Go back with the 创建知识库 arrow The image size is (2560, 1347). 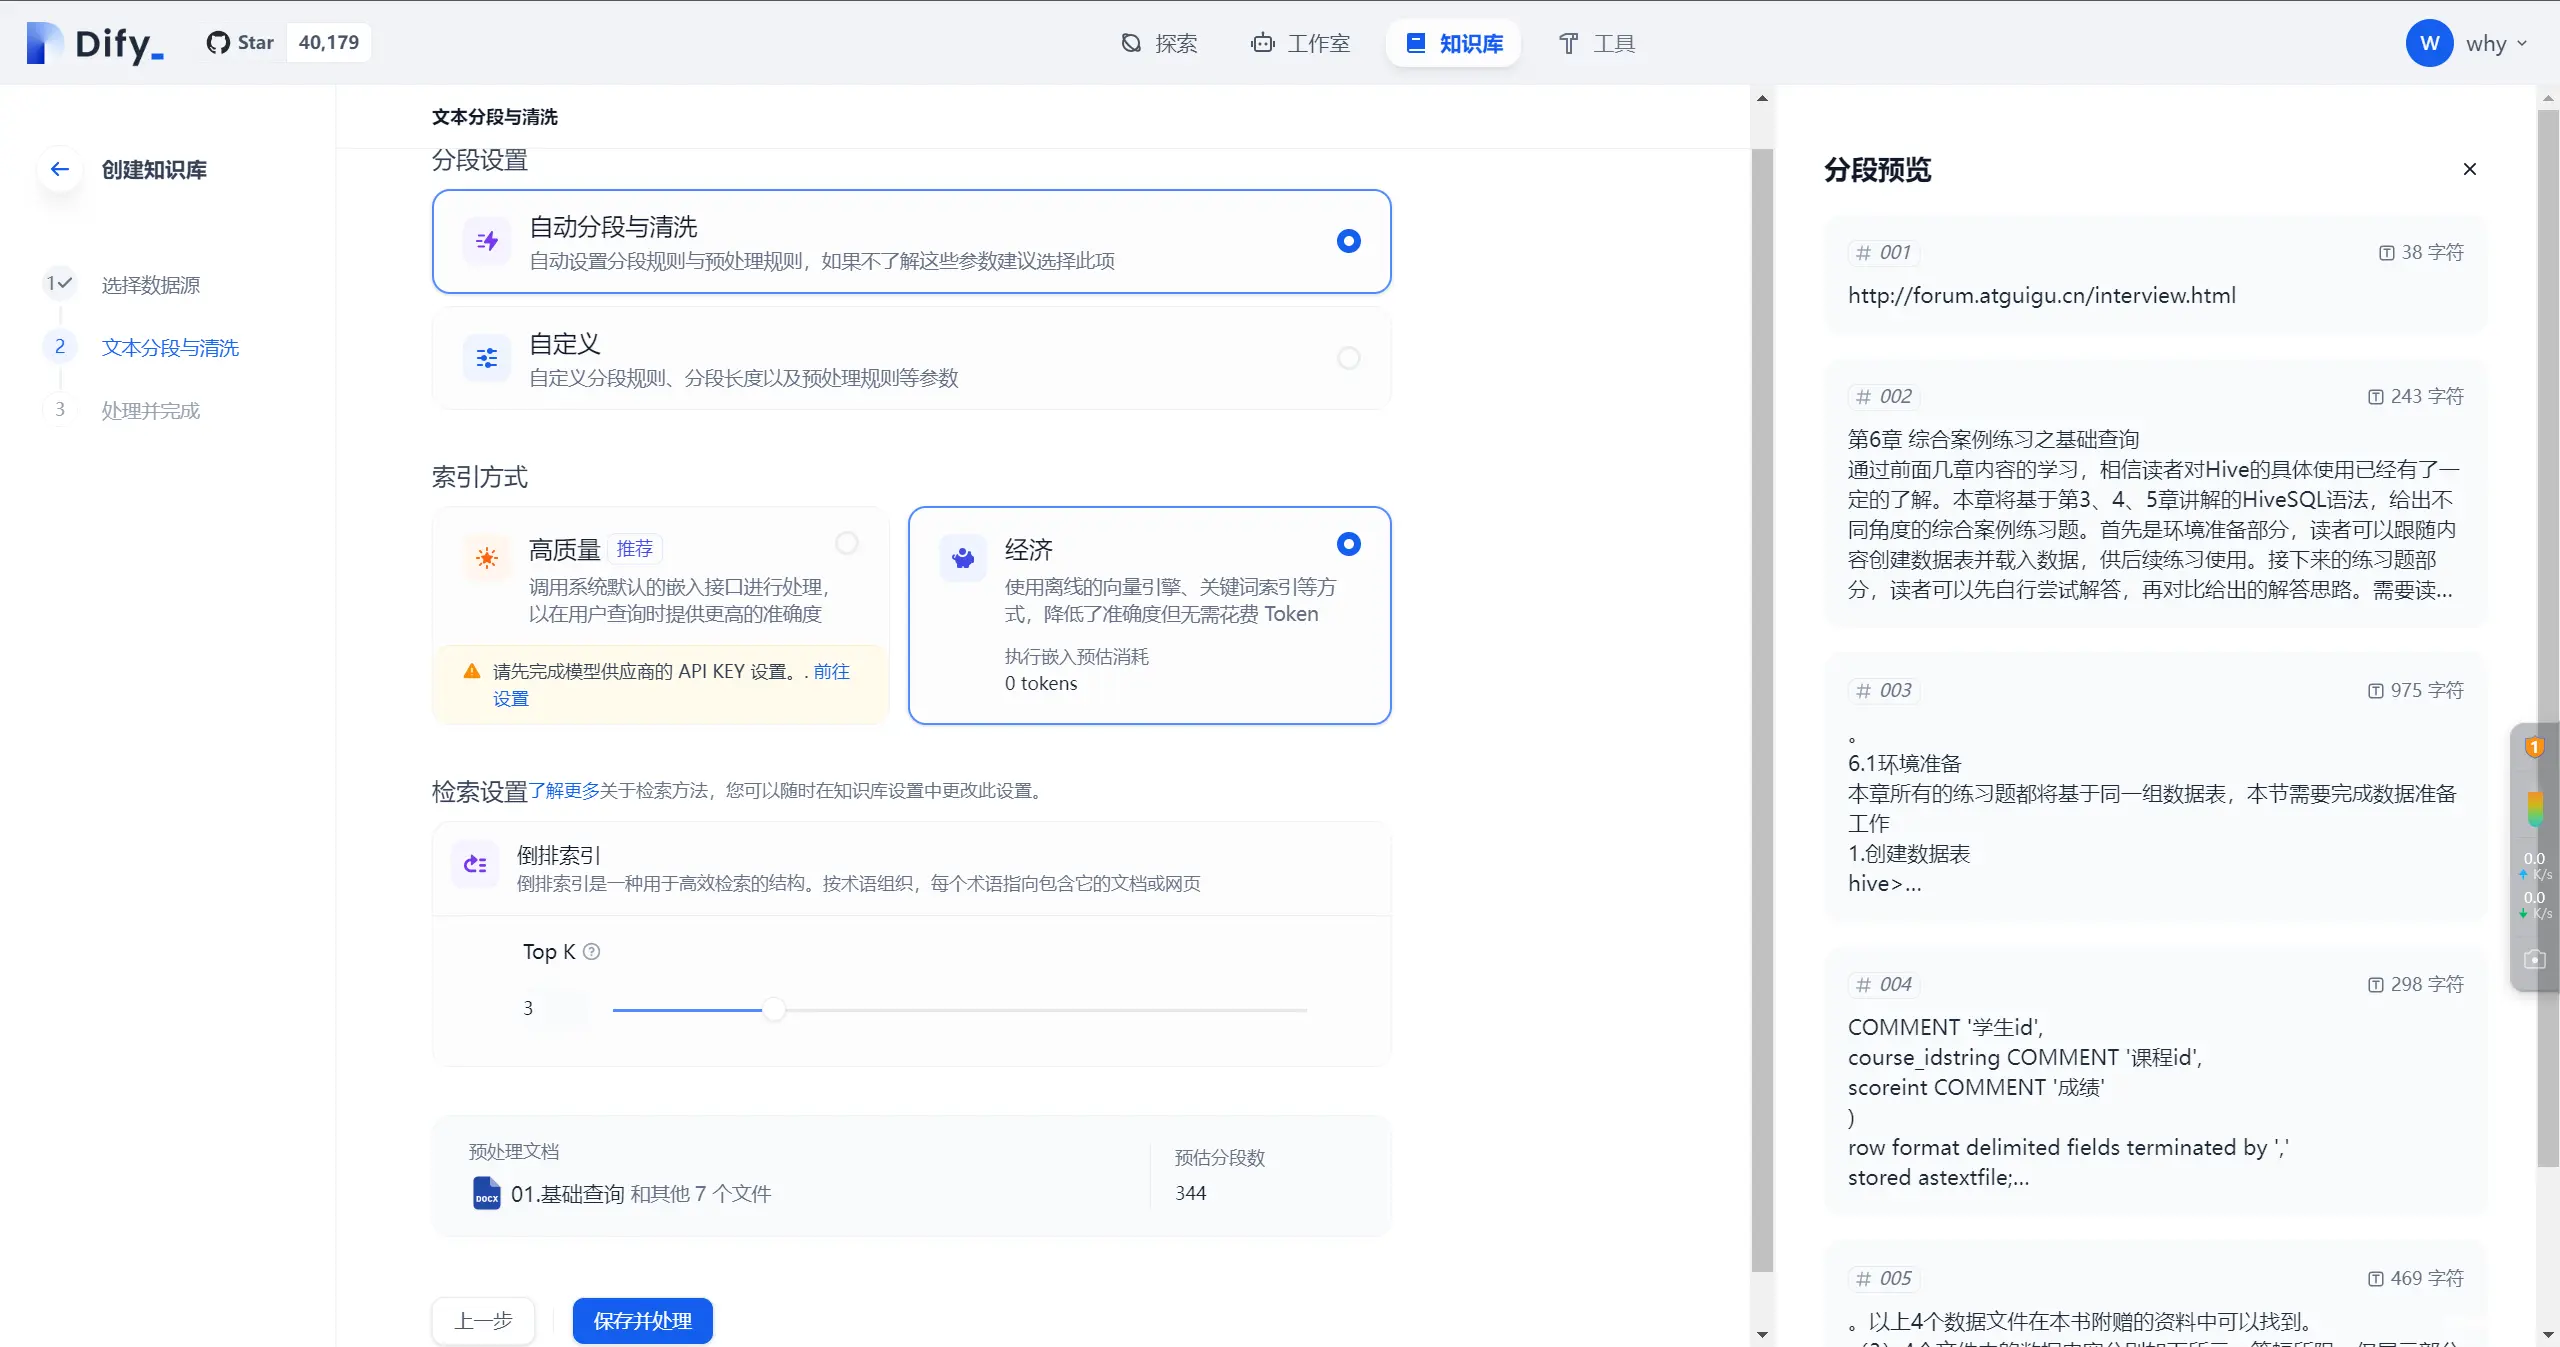(60, 169)
